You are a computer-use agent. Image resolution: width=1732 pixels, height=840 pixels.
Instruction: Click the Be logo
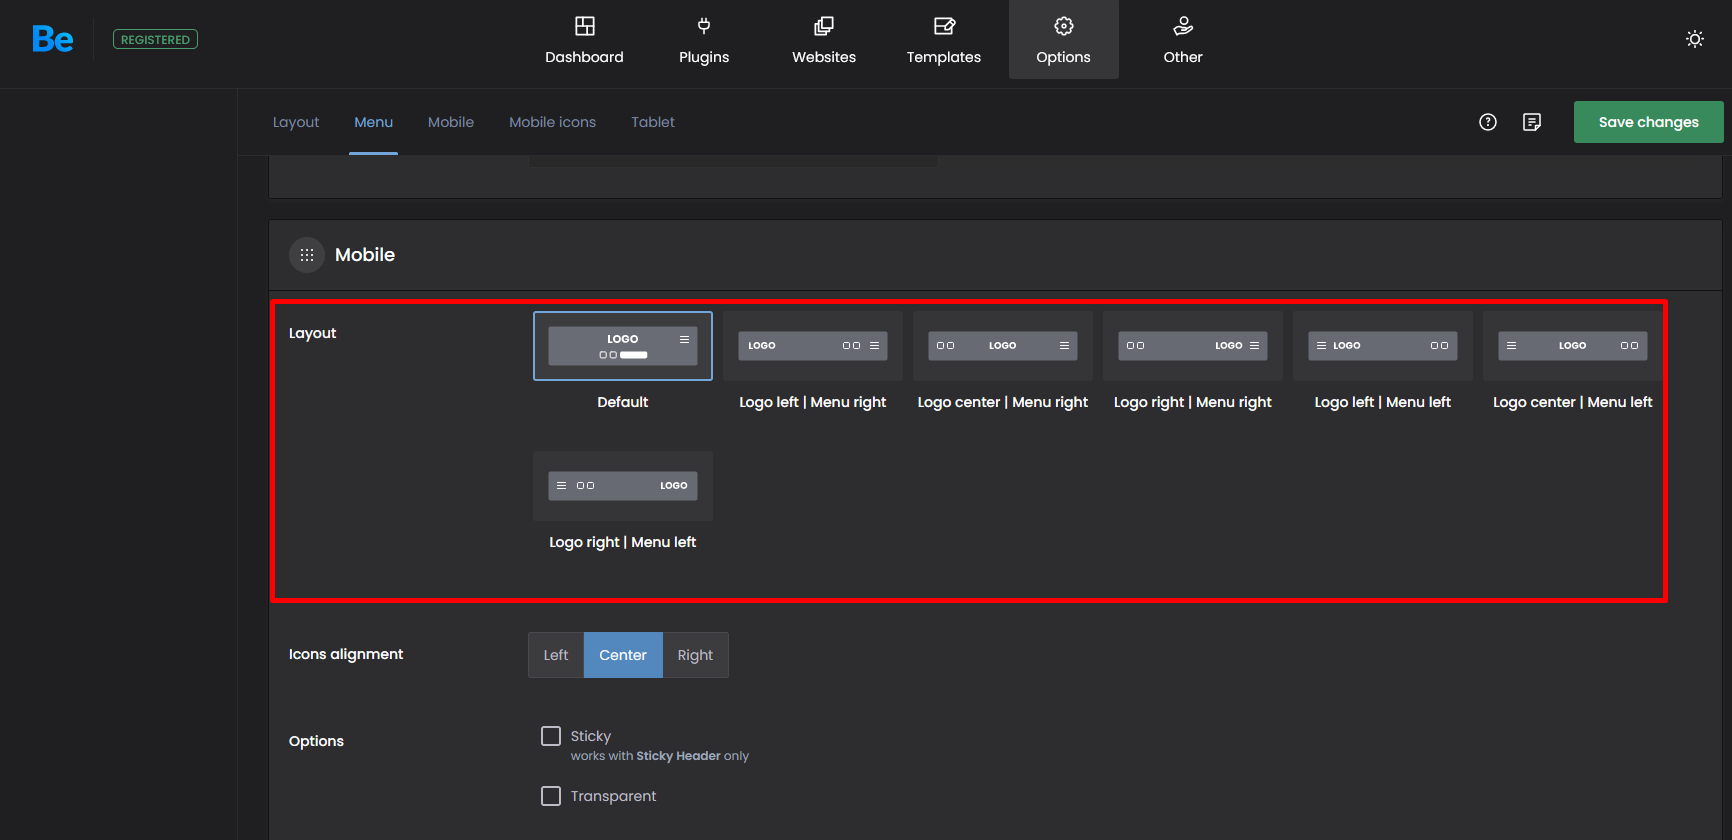coord(52,40)
